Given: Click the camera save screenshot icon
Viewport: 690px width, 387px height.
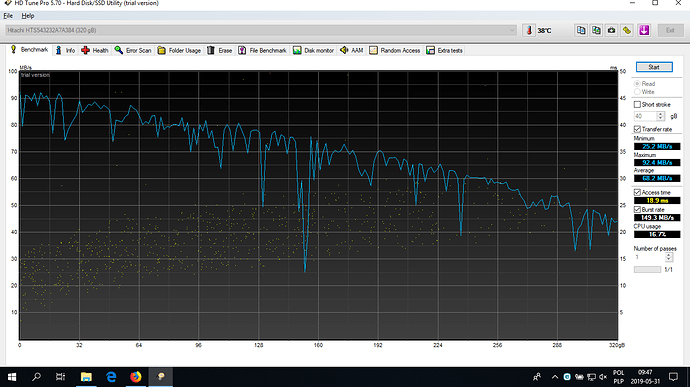Looking at the screenshot, I should point(611,30).
